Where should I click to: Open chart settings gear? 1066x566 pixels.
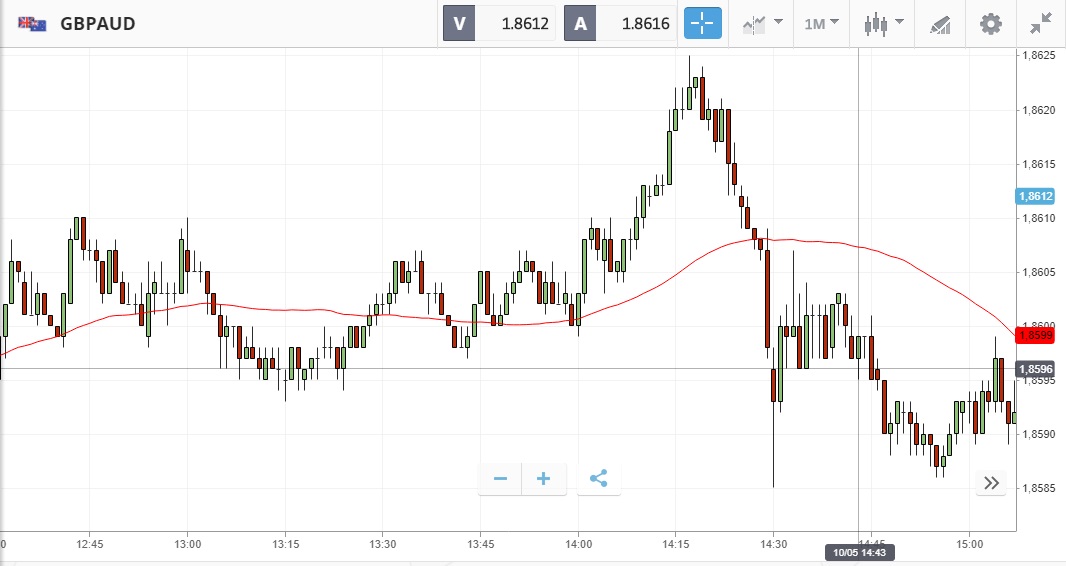coord(990,23)
